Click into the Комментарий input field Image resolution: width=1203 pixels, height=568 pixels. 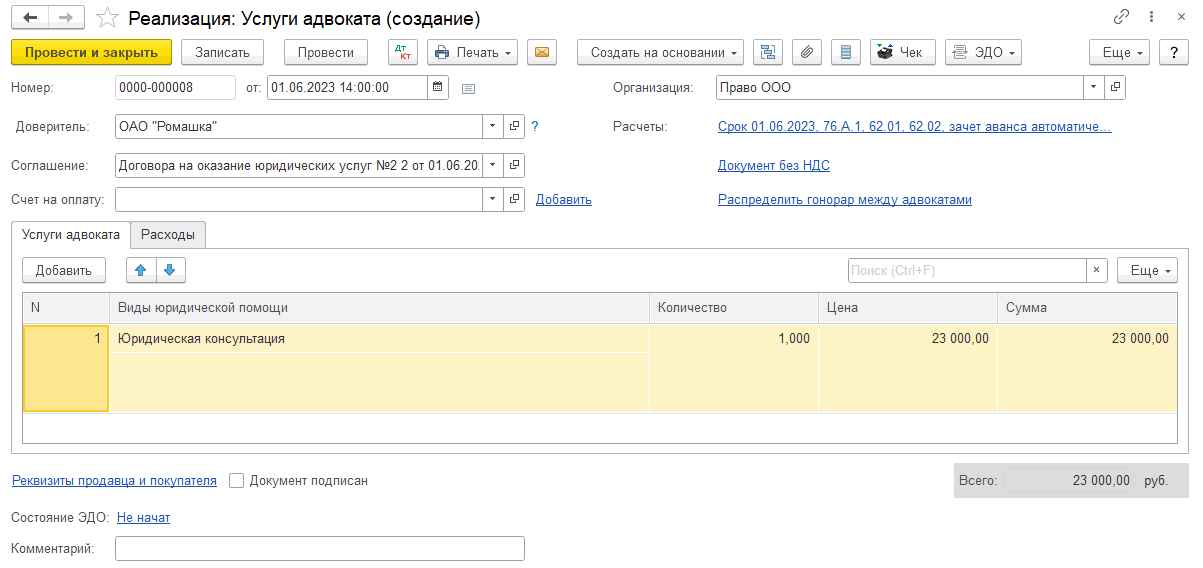pyautogui.click(x=320, y=549)
